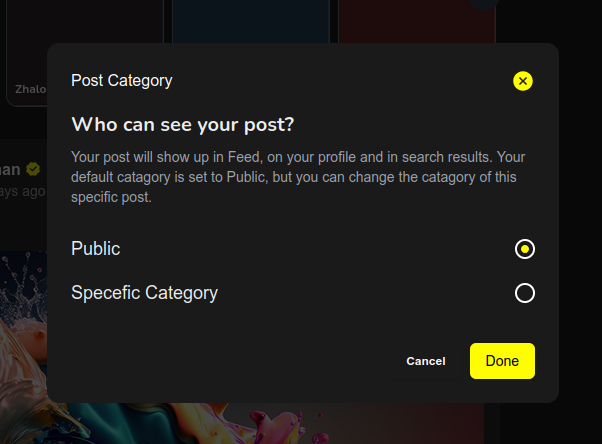Click the dark red card above dialog

pos(417,21)
